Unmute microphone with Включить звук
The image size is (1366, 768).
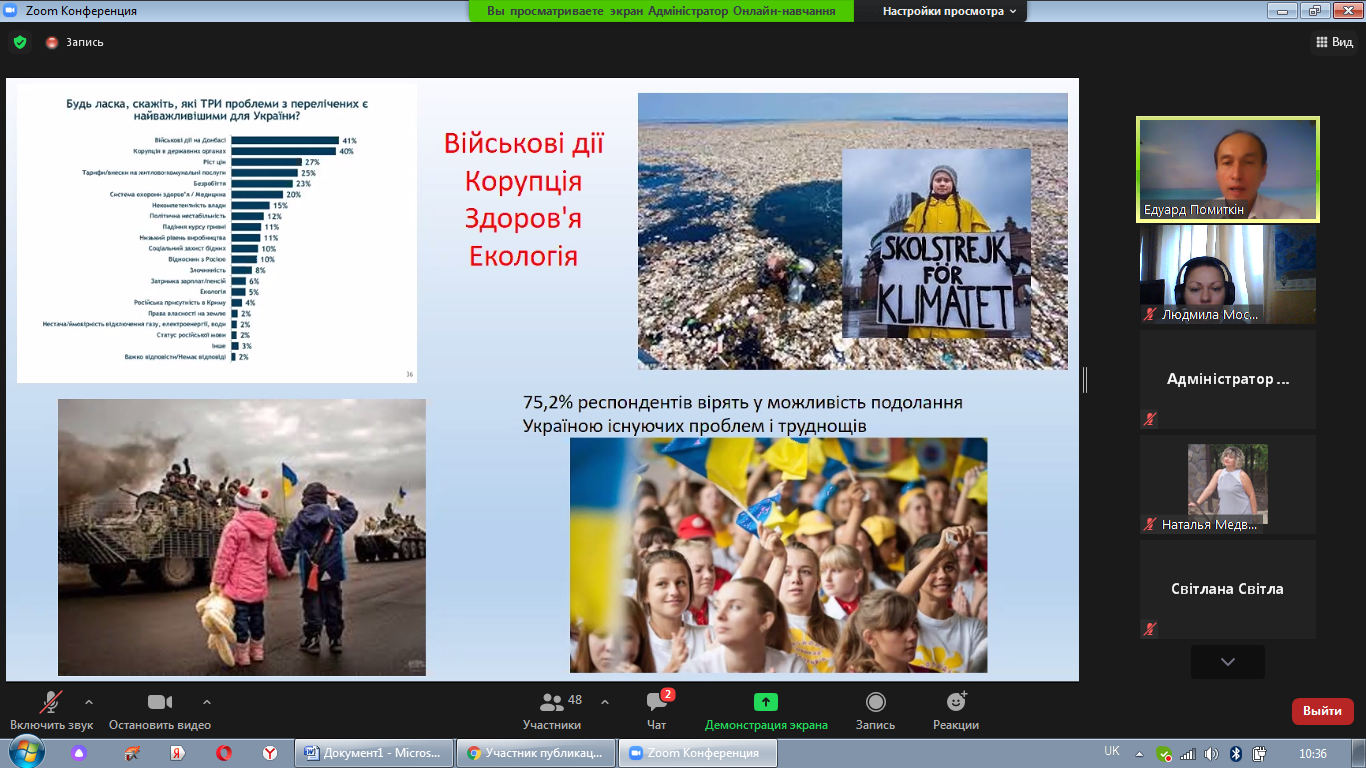pyautogui.click(x=51, y=702)
